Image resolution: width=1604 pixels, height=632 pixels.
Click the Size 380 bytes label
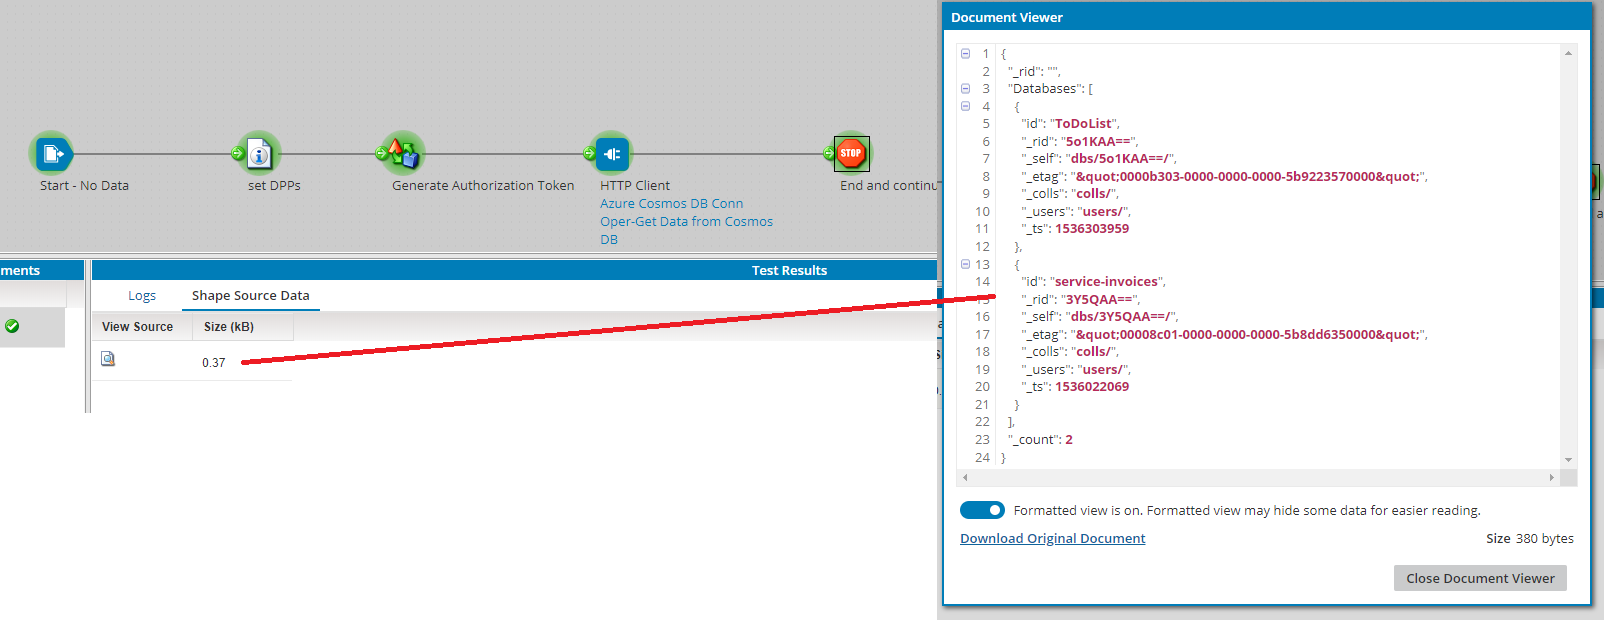coord(1530,538)
